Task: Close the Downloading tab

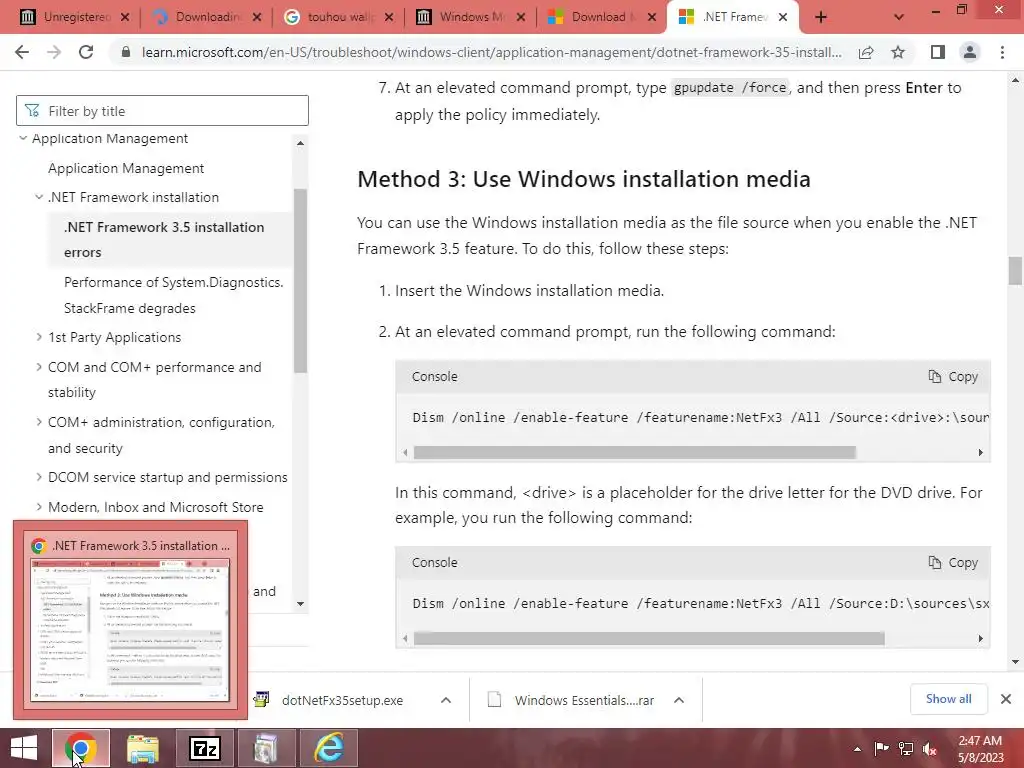Action: tap(257, 18)
